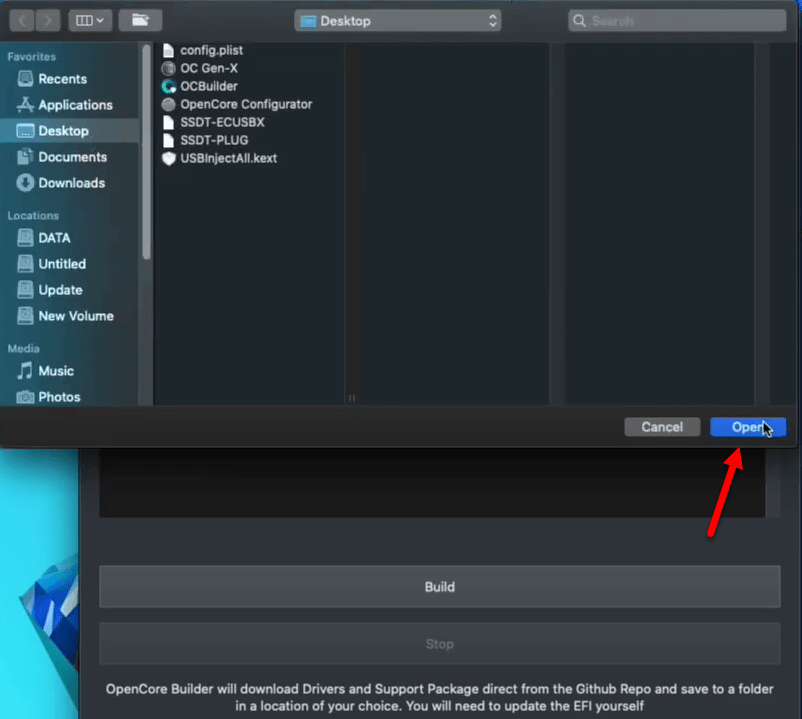Select Recents in the sidebar

tap(69, 79)
